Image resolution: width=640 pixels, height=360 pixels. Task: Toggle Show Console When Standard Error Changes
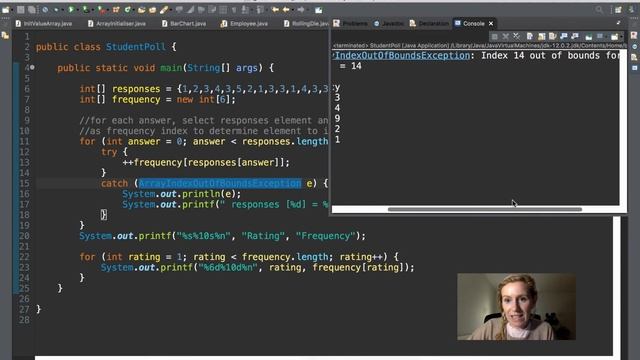coord(575,37)
